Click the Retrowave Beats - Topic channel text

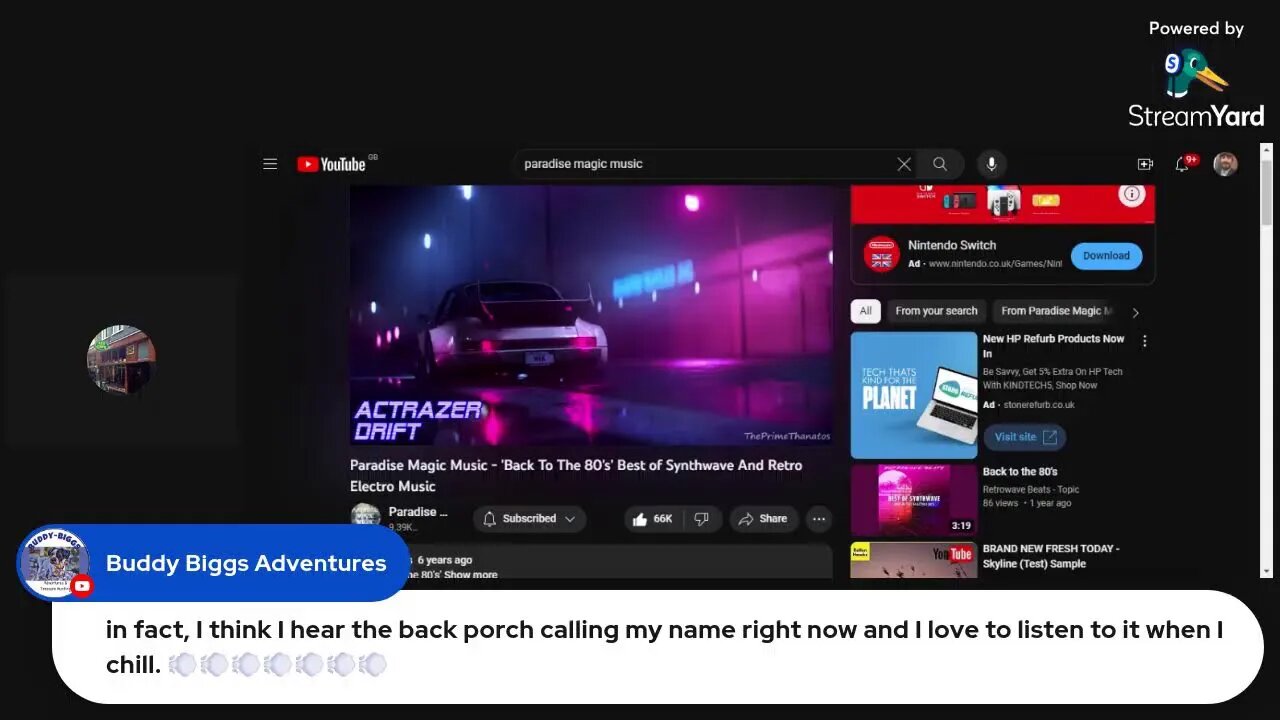pyautogui.click(x=1031, y=490)
